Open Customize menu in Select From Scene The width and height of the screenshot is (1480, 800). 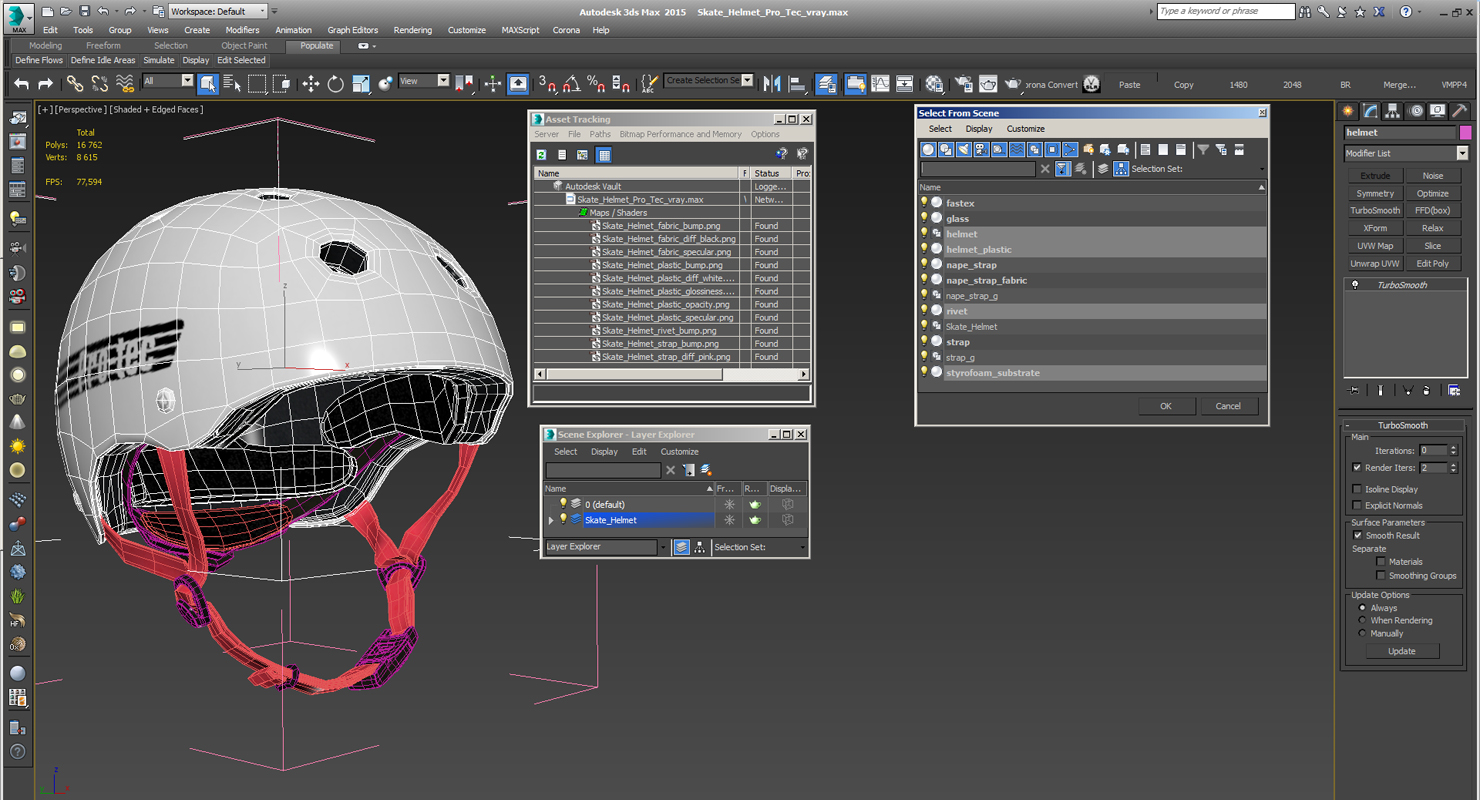[x=1025, y=129]
